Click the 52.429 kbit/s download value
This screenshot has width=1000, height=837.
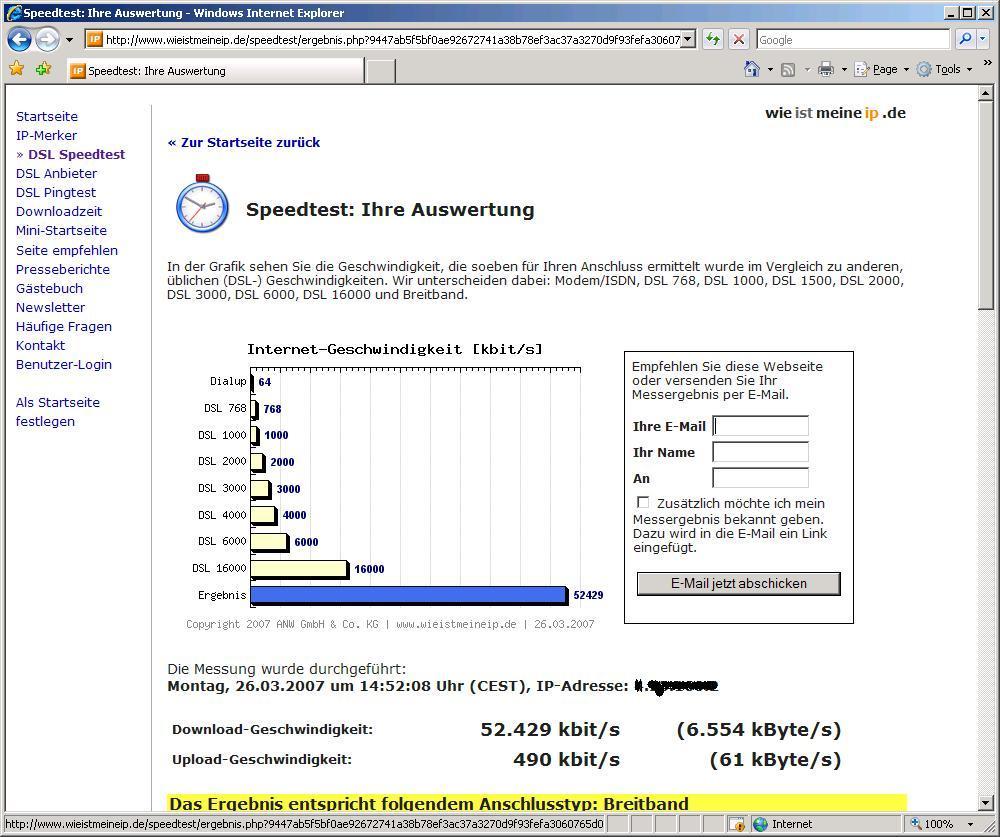coord(550,729)
